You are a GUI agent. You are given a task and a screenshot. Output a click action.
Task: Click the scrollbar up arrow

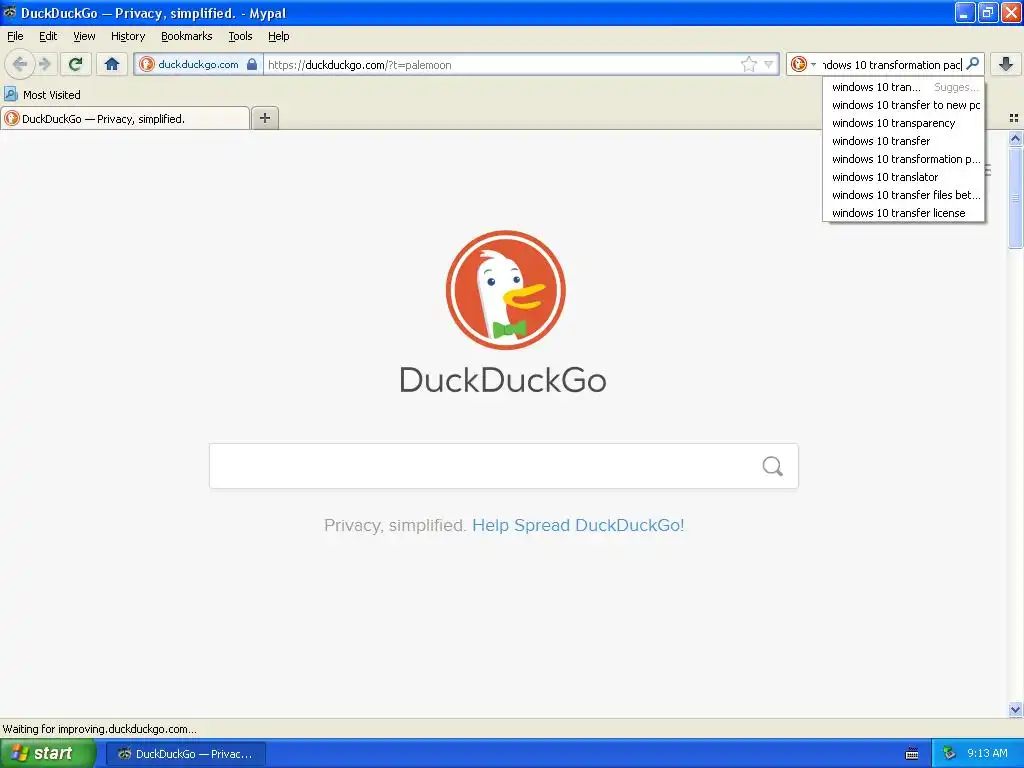tap(1015, 138)
